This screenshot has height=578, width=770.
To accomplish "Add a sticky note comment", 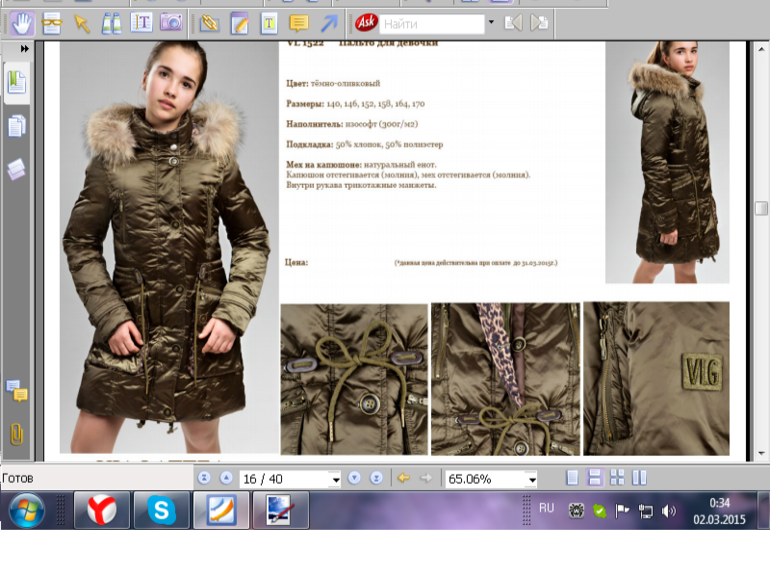I will (x=298, y=22).
